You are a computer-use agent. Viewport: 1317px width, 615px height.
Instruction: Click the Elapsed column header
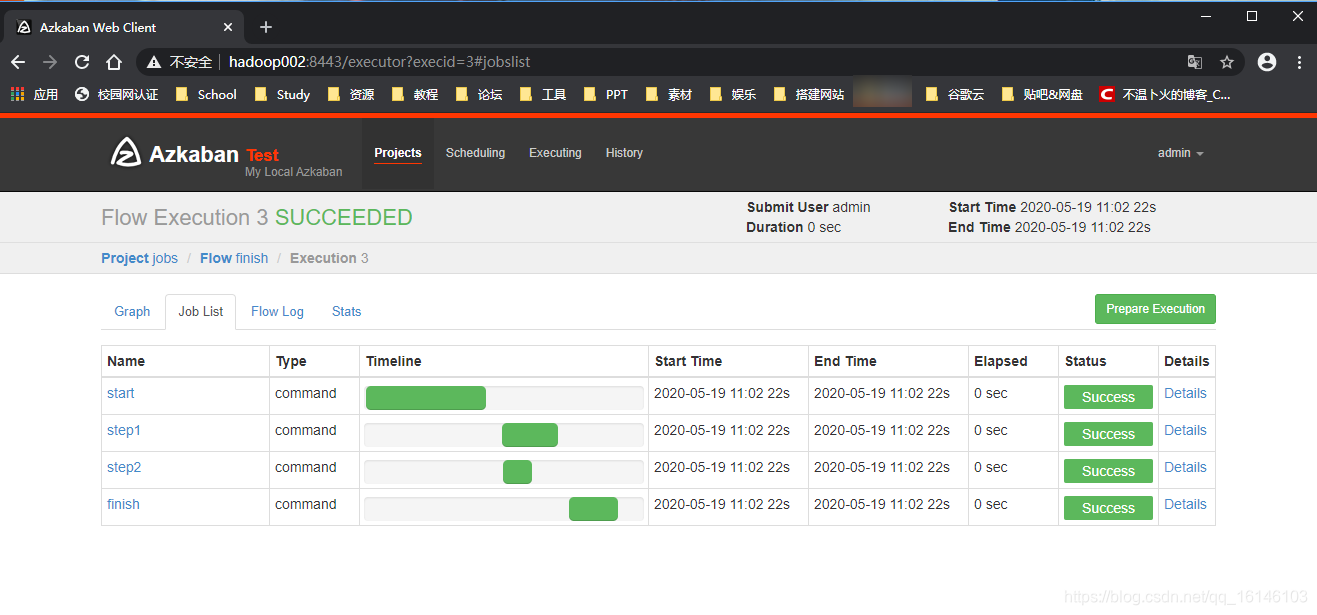click(x=1000, y=361)
